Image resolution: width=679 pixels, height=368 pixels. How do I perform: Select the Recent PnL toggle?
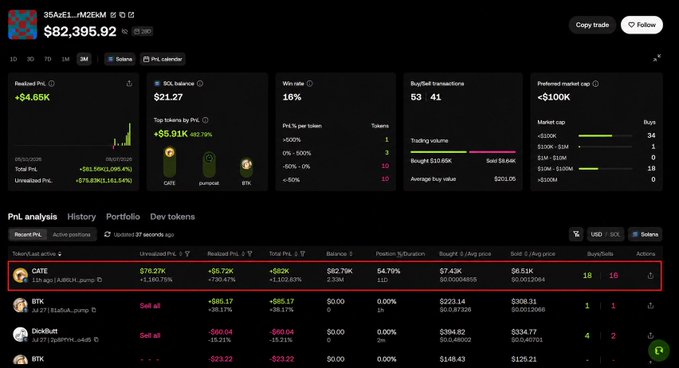[x=28, y=235]
